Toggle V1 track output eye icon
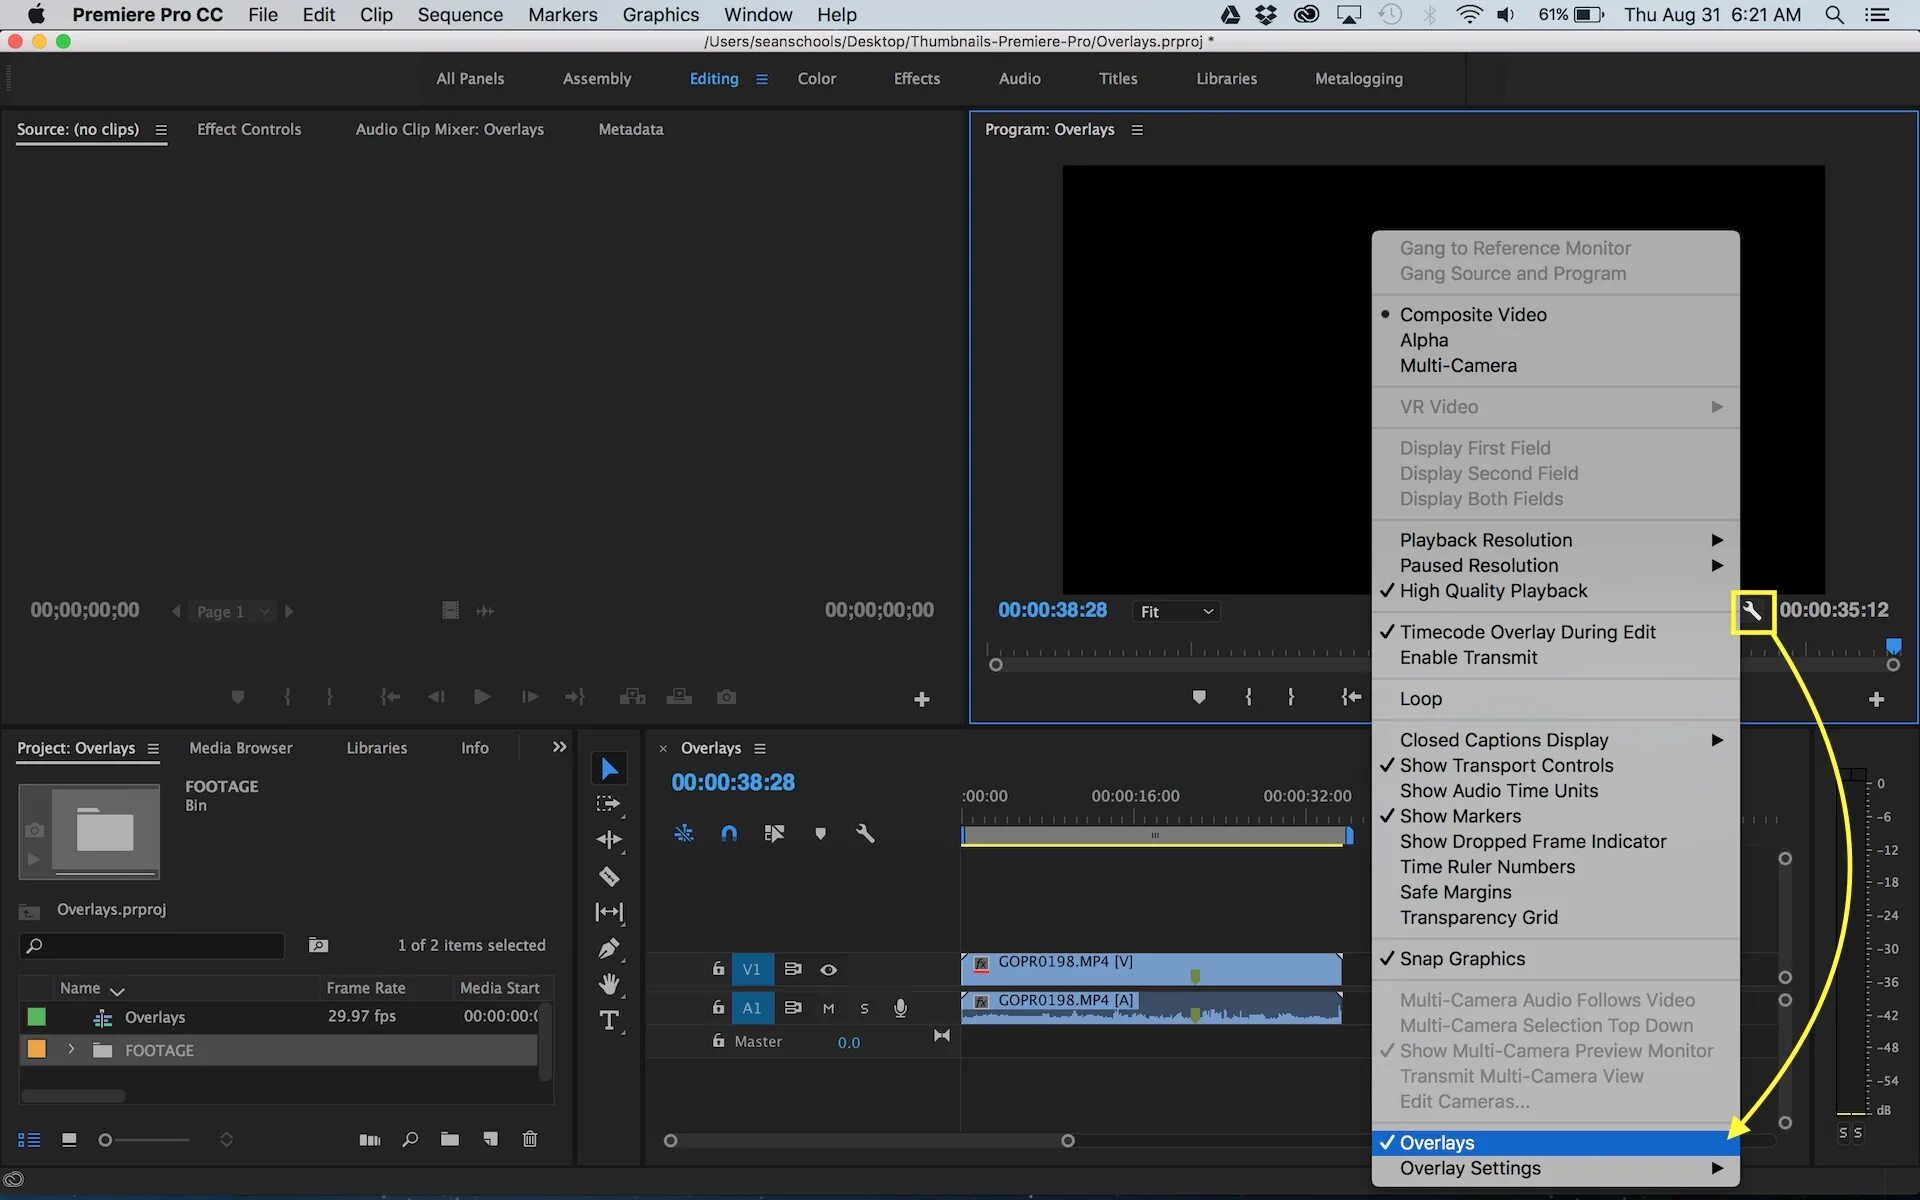This screenshot has height=1200, width=1920. 828,969
